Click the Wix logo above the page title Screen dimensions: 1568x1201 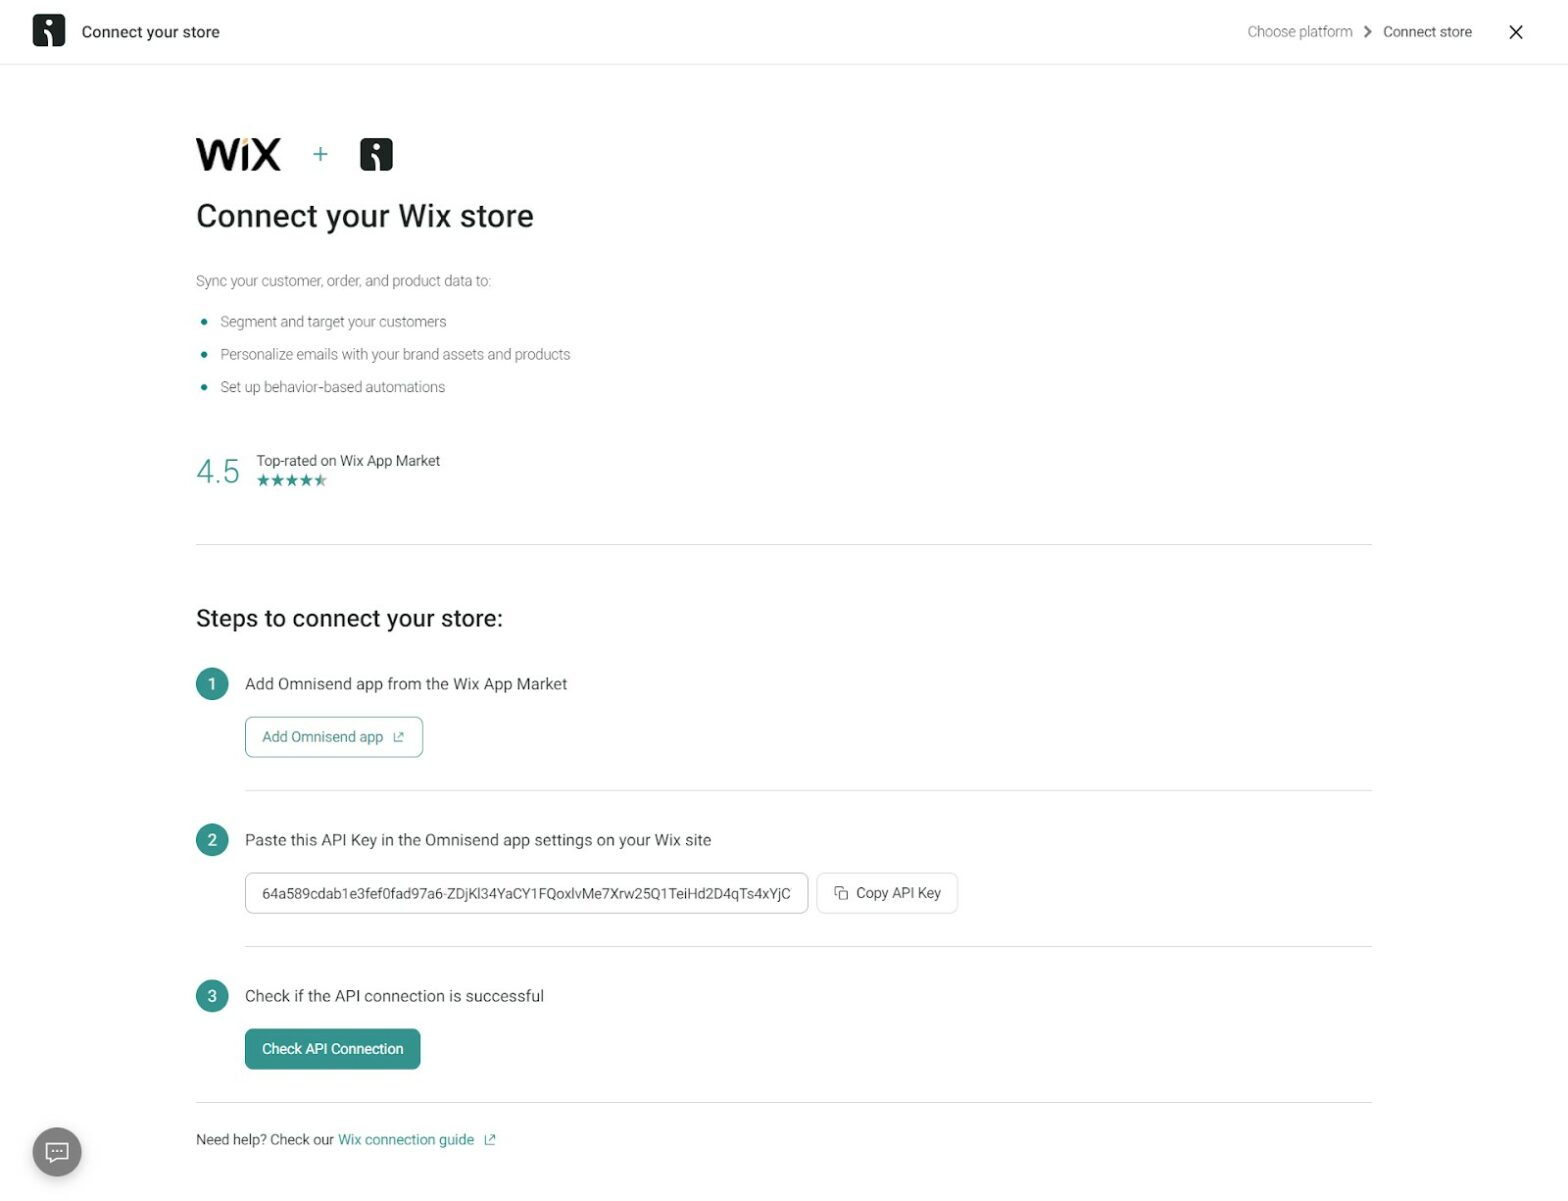(238, 153)
